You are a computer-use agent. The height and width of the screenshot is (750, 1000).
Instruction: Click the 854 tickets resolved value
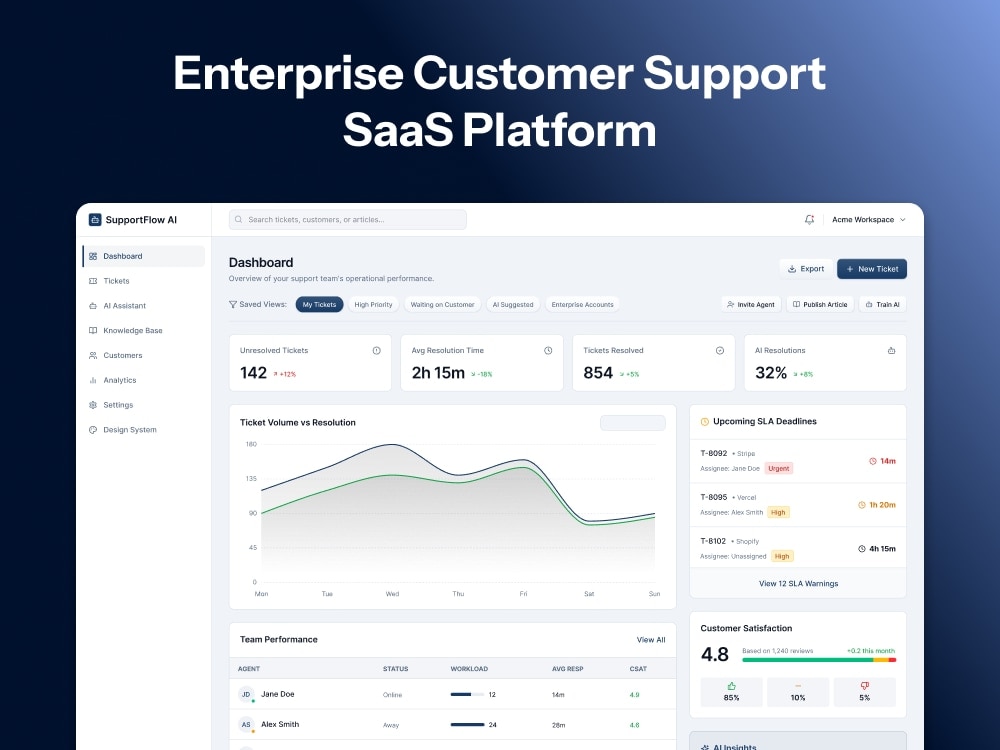pyautogui.click(x=598, y=373)
